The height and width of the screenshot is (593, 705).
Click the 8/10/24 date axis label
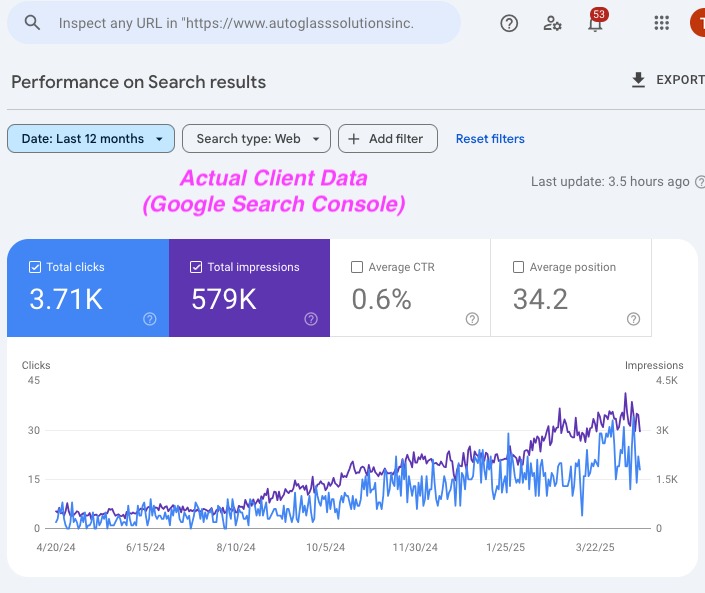236,547
